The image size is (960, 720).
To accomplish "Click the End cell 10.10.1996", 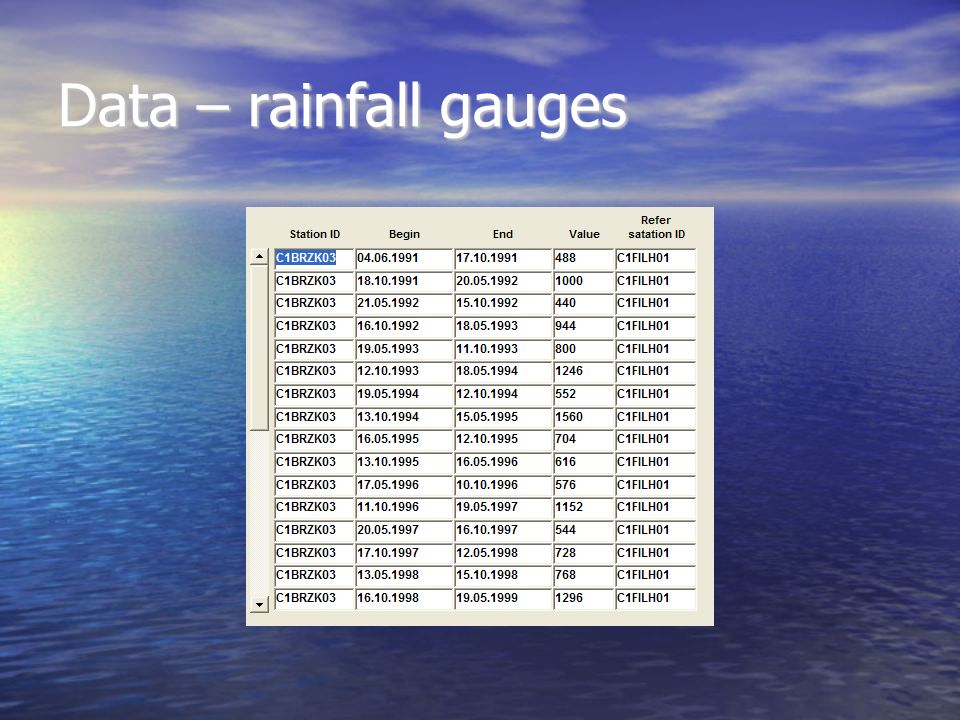I will tap(503, 485).
